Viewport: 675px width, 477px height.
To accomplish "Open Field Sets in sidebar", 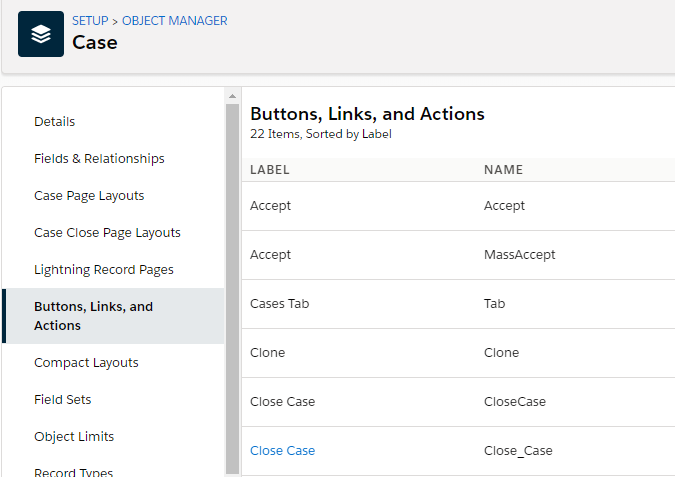I will tap(62, 400).
